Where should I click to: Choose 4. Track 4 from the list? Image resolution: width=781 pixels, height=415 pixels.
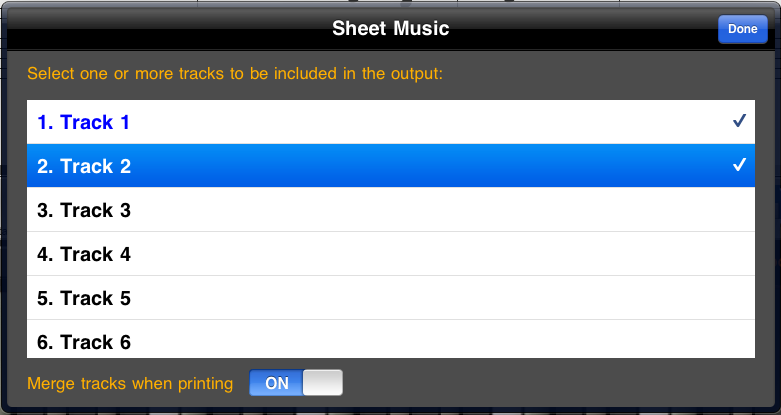coord(84,254)
